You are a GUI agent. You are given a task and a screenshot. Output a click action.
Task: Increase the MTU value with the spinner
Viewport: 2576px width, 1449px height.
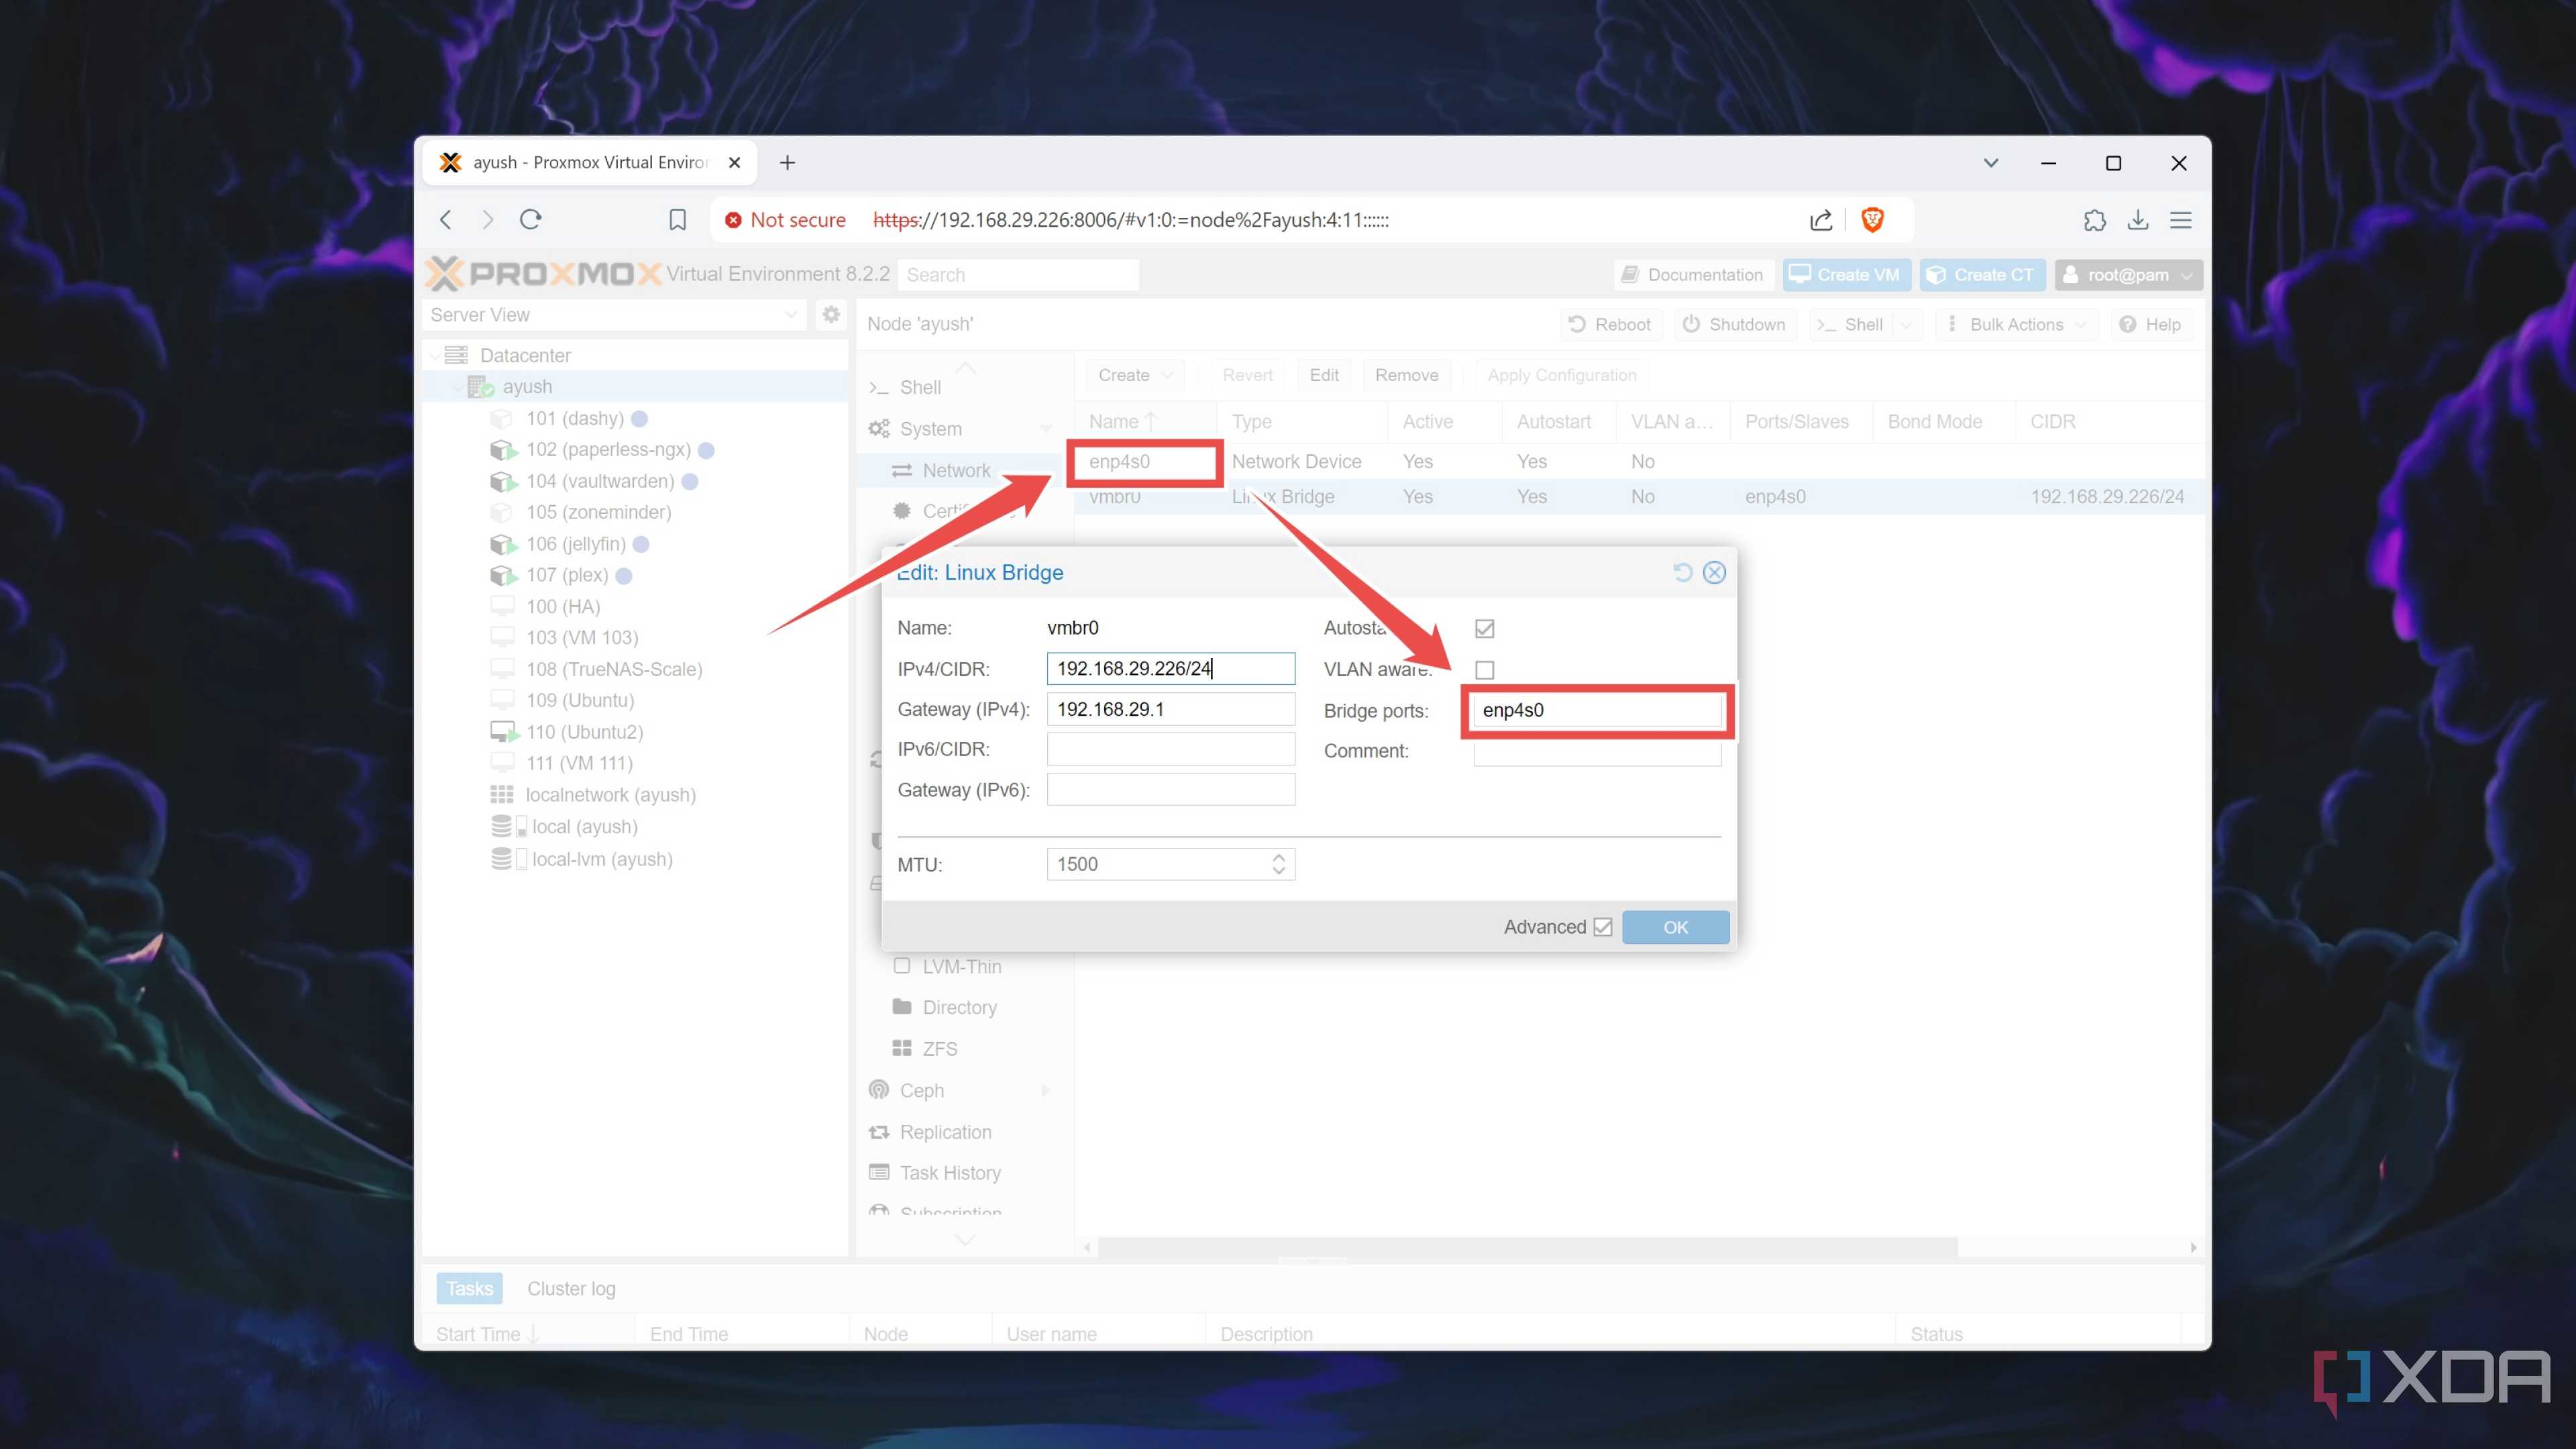tap(1279, 857)
